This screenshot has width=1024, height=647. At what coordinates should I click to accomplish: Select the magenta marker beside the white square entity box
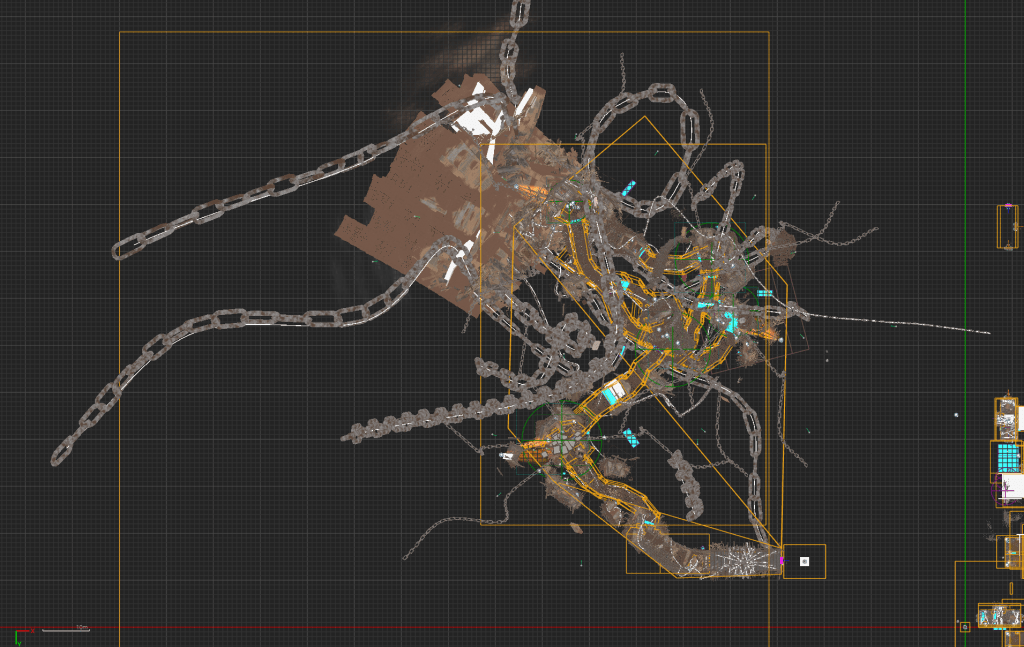(x=782, y=561)
